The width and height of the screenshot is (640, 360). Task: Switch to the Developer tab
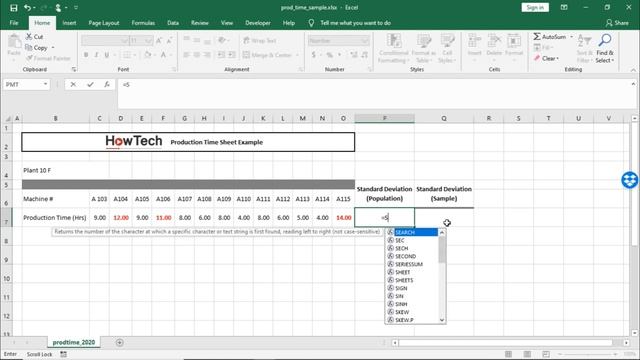258,23
